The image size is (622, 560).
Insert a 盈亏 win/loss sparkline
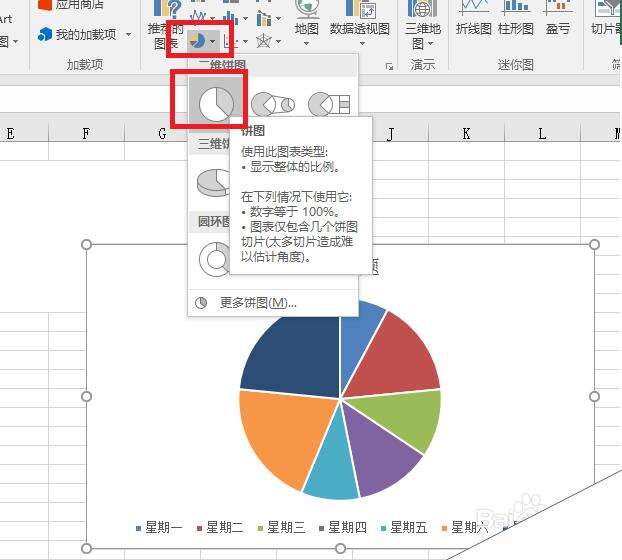click(x=558, y=18)
